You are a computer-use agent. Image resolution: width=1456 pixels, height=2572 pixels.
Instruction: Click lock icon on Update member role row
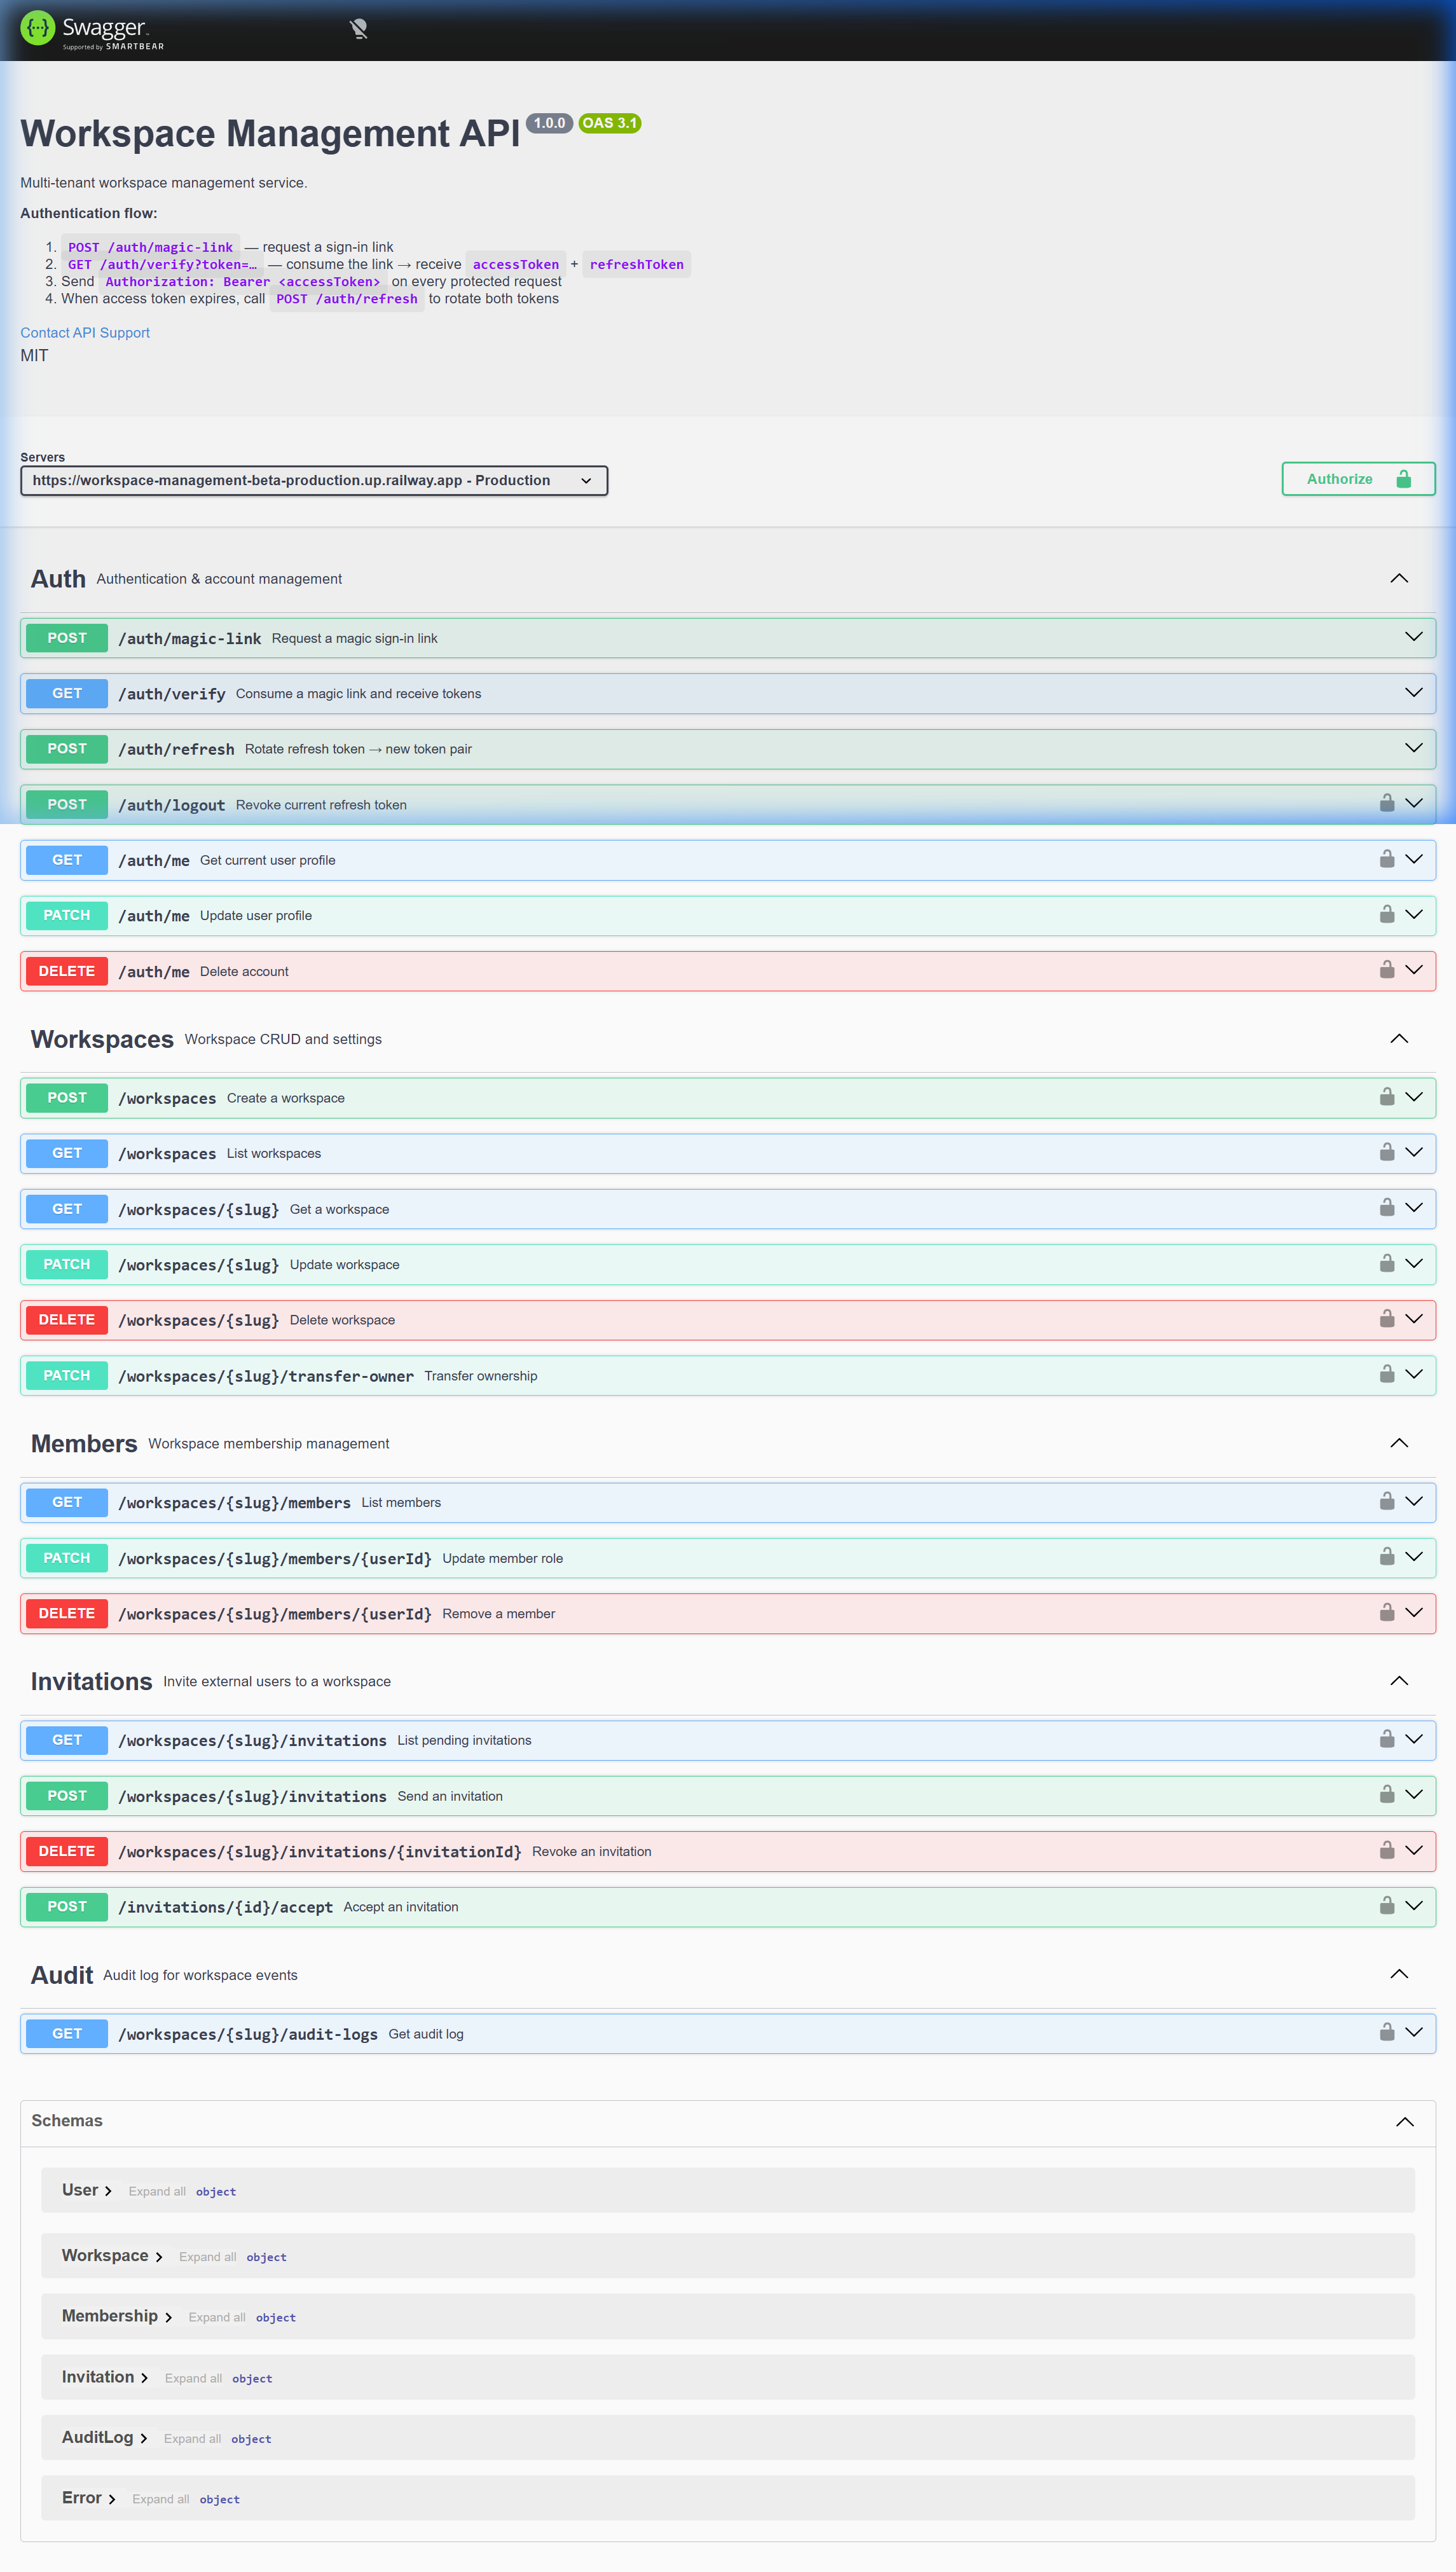pos(1387,1557)
